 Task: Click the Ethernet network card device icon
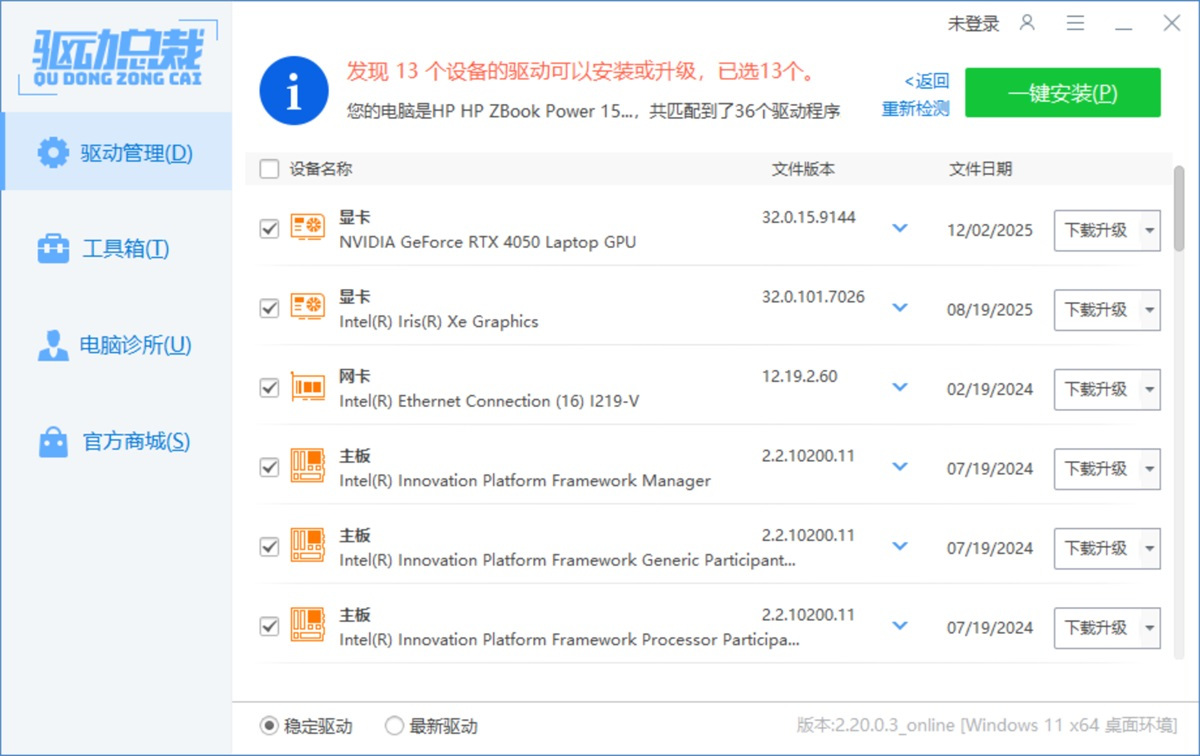[x=307, y=388]
